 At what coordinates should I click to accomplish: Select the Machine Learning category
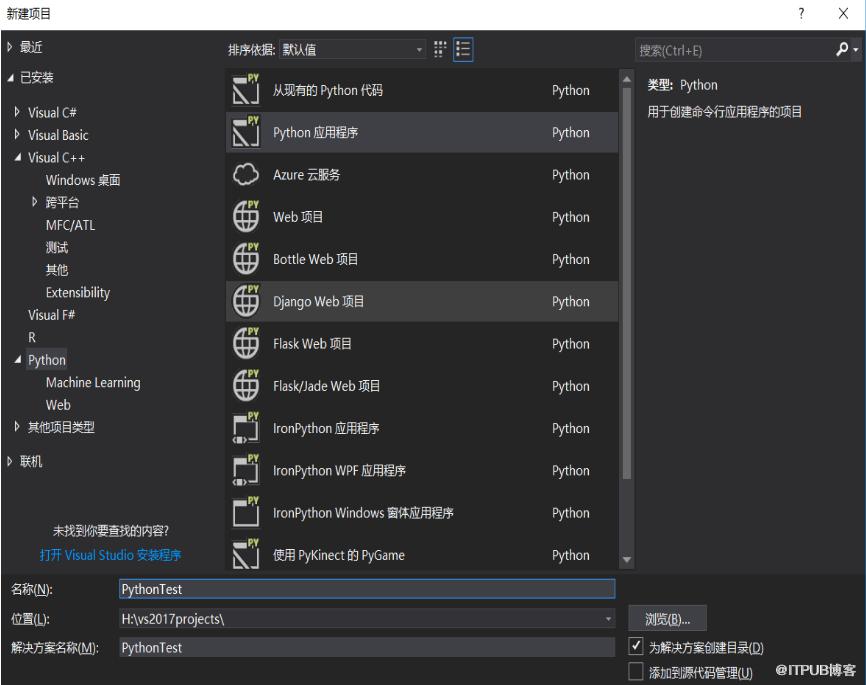[93, 382]
